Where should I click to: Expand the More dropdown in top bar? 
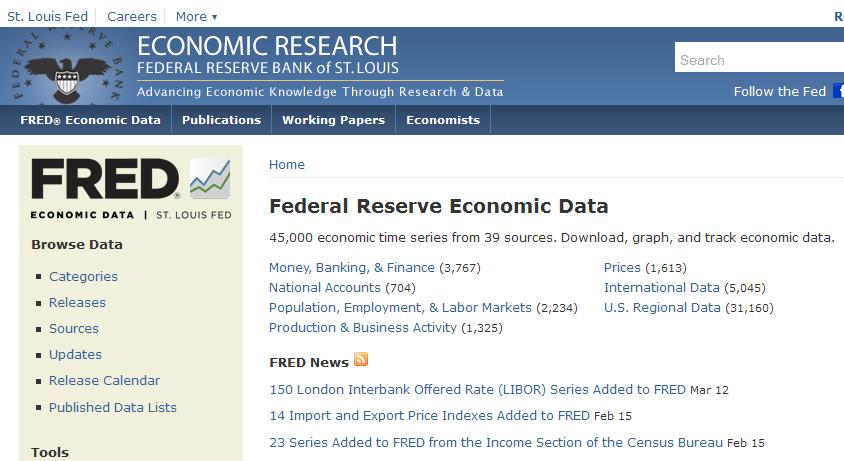[196, 16]
